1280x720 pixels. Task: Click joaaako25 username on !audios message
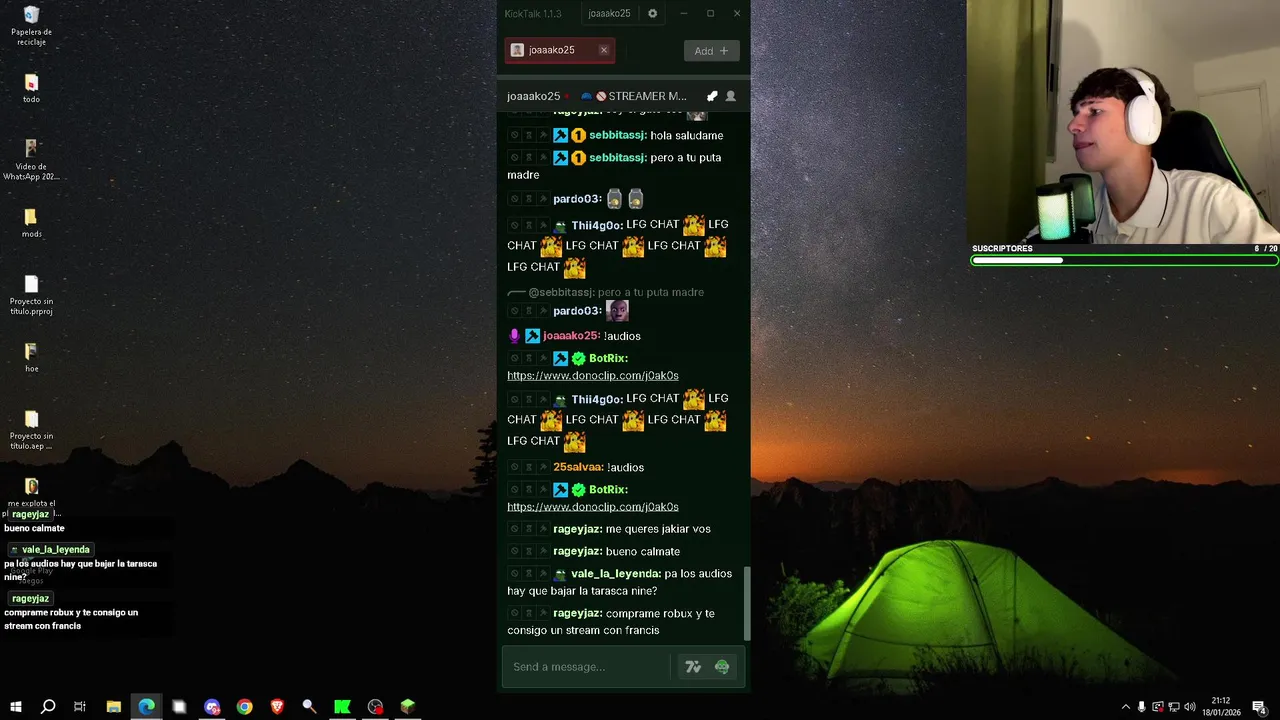pos(571,336)
